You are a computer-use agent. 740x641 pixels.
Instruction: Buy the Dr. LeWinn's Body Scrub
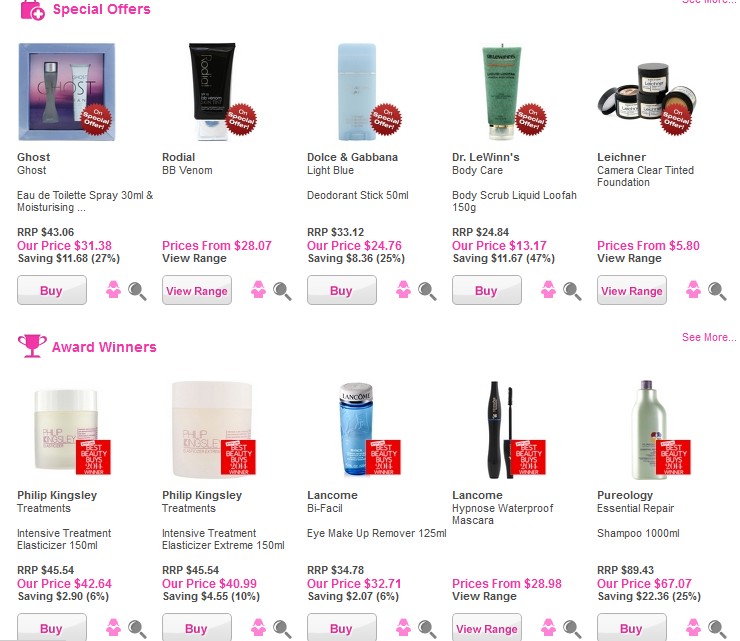487,290
